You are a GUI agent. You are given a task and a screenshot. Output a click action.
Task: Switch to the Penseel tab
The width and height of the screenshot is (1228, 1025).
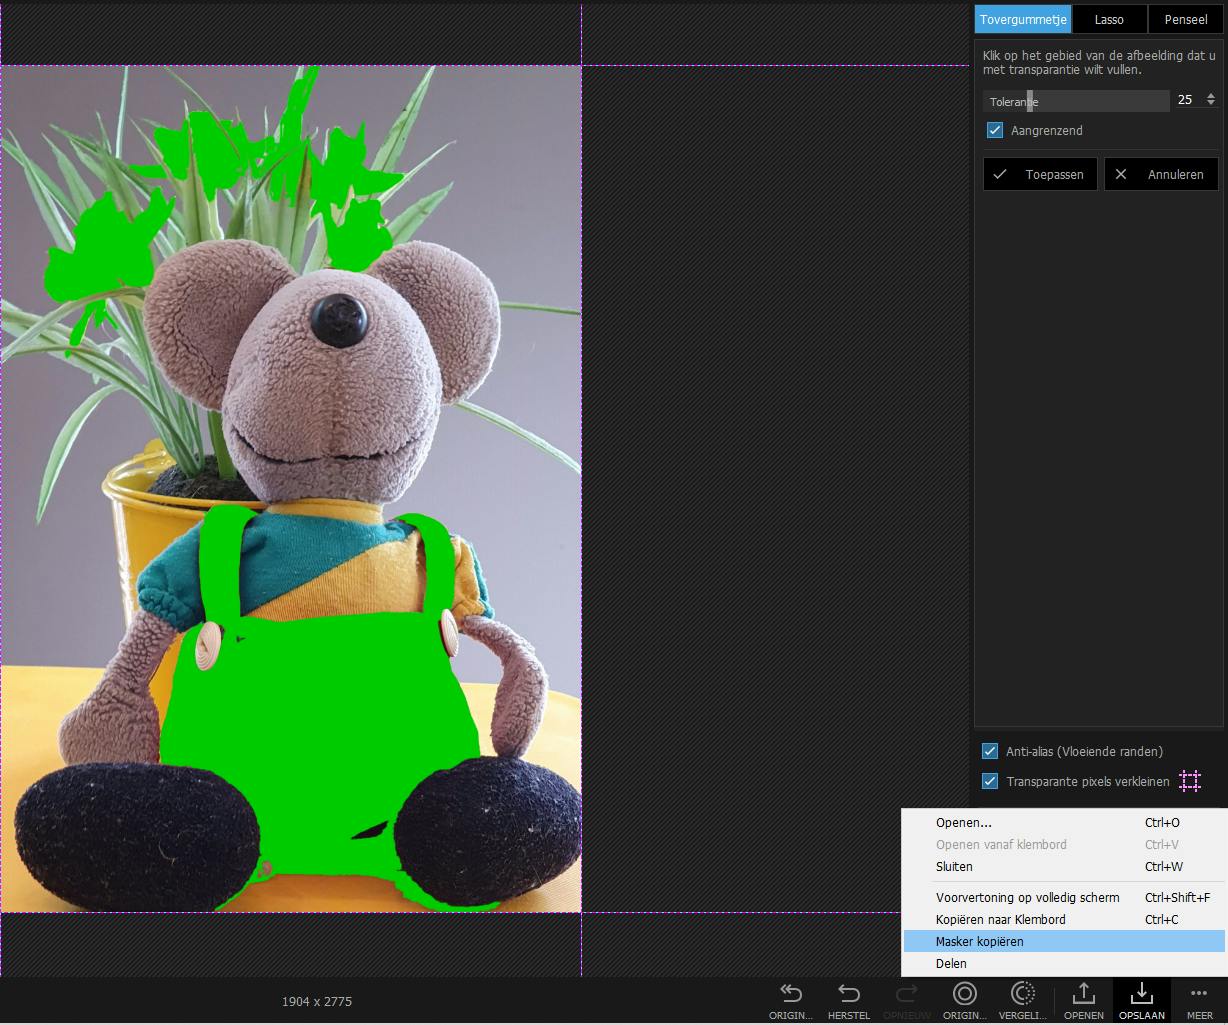[1185, 19]
